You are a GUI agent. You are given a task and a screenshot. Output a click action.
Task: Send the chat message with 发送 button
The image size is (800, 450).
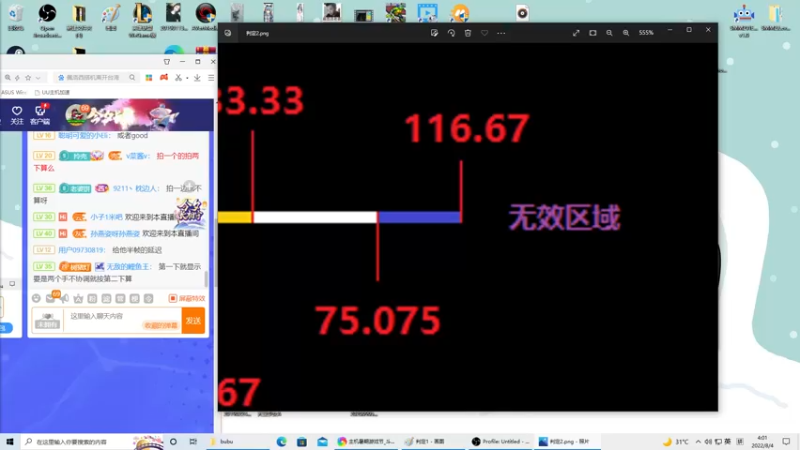pyautogui.click(x=193, y=320)
